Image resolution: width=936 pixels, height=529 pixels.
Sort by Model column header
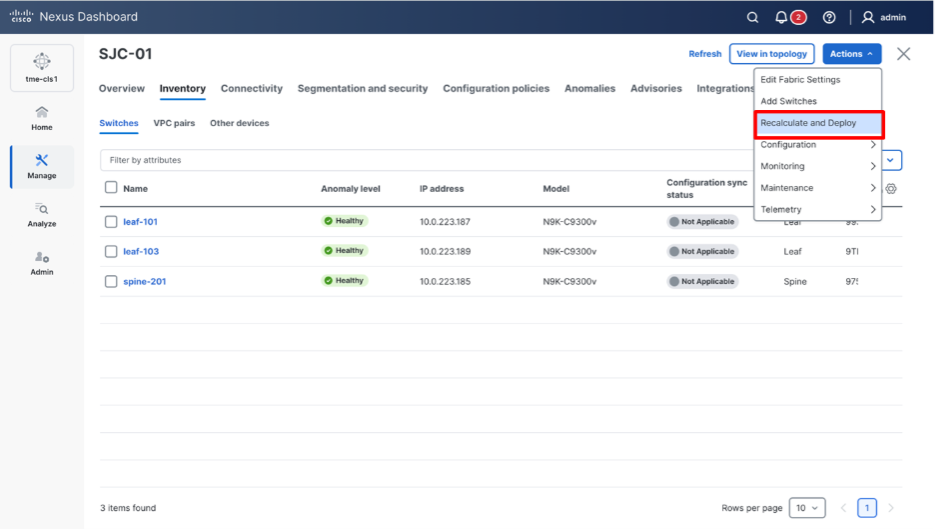556,189
